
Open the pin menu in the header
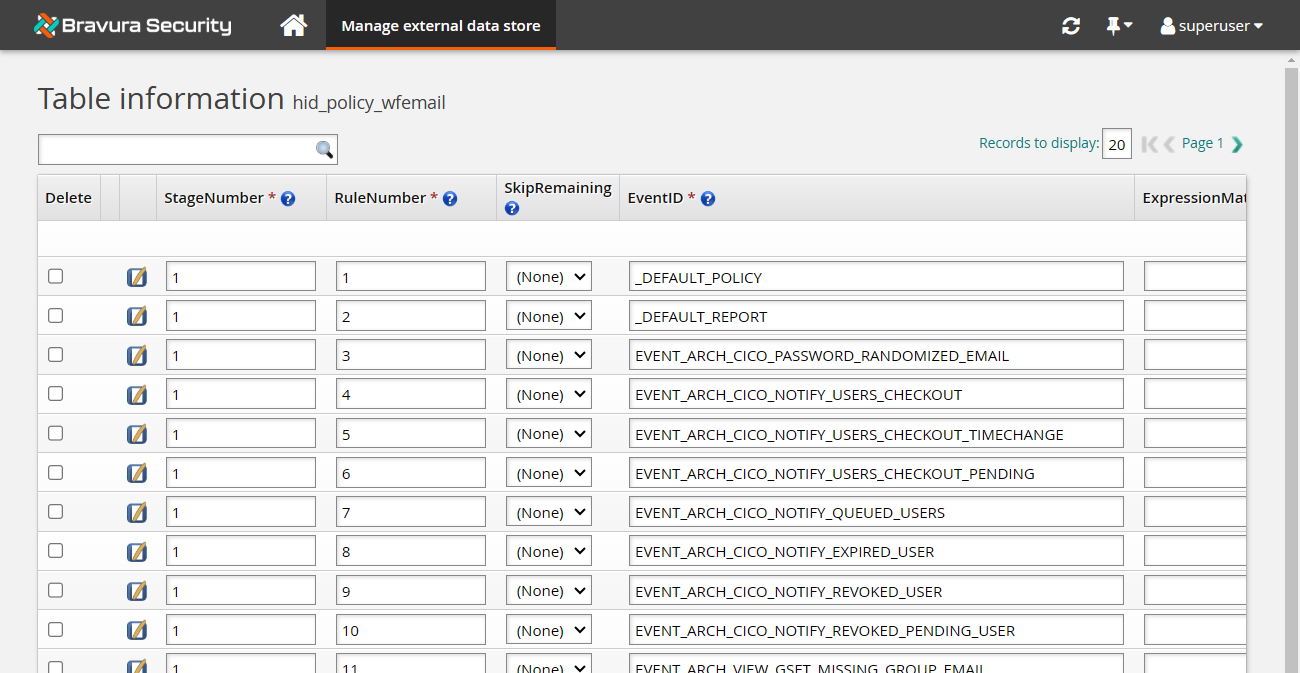(x=1118, y=26)
